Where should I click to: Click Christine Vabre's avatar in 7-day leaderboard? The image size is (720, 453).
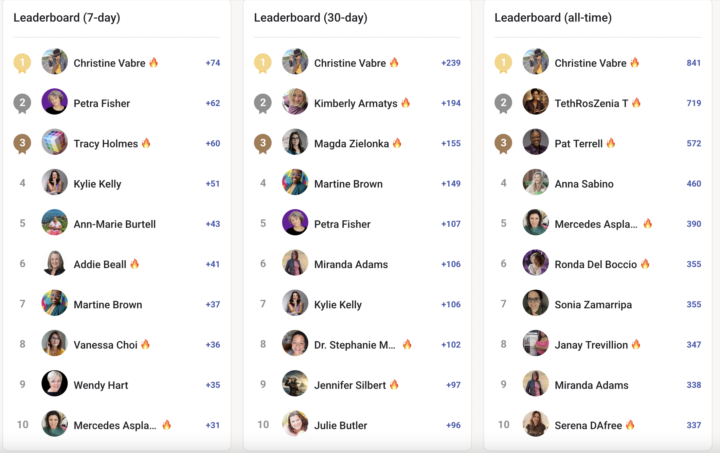tap(54, 63)
